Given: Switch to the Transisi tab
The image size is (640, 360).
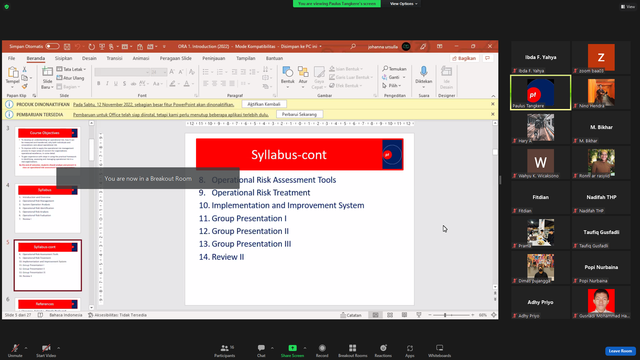Looking at the screenshot, I should [x=114, y=58].
